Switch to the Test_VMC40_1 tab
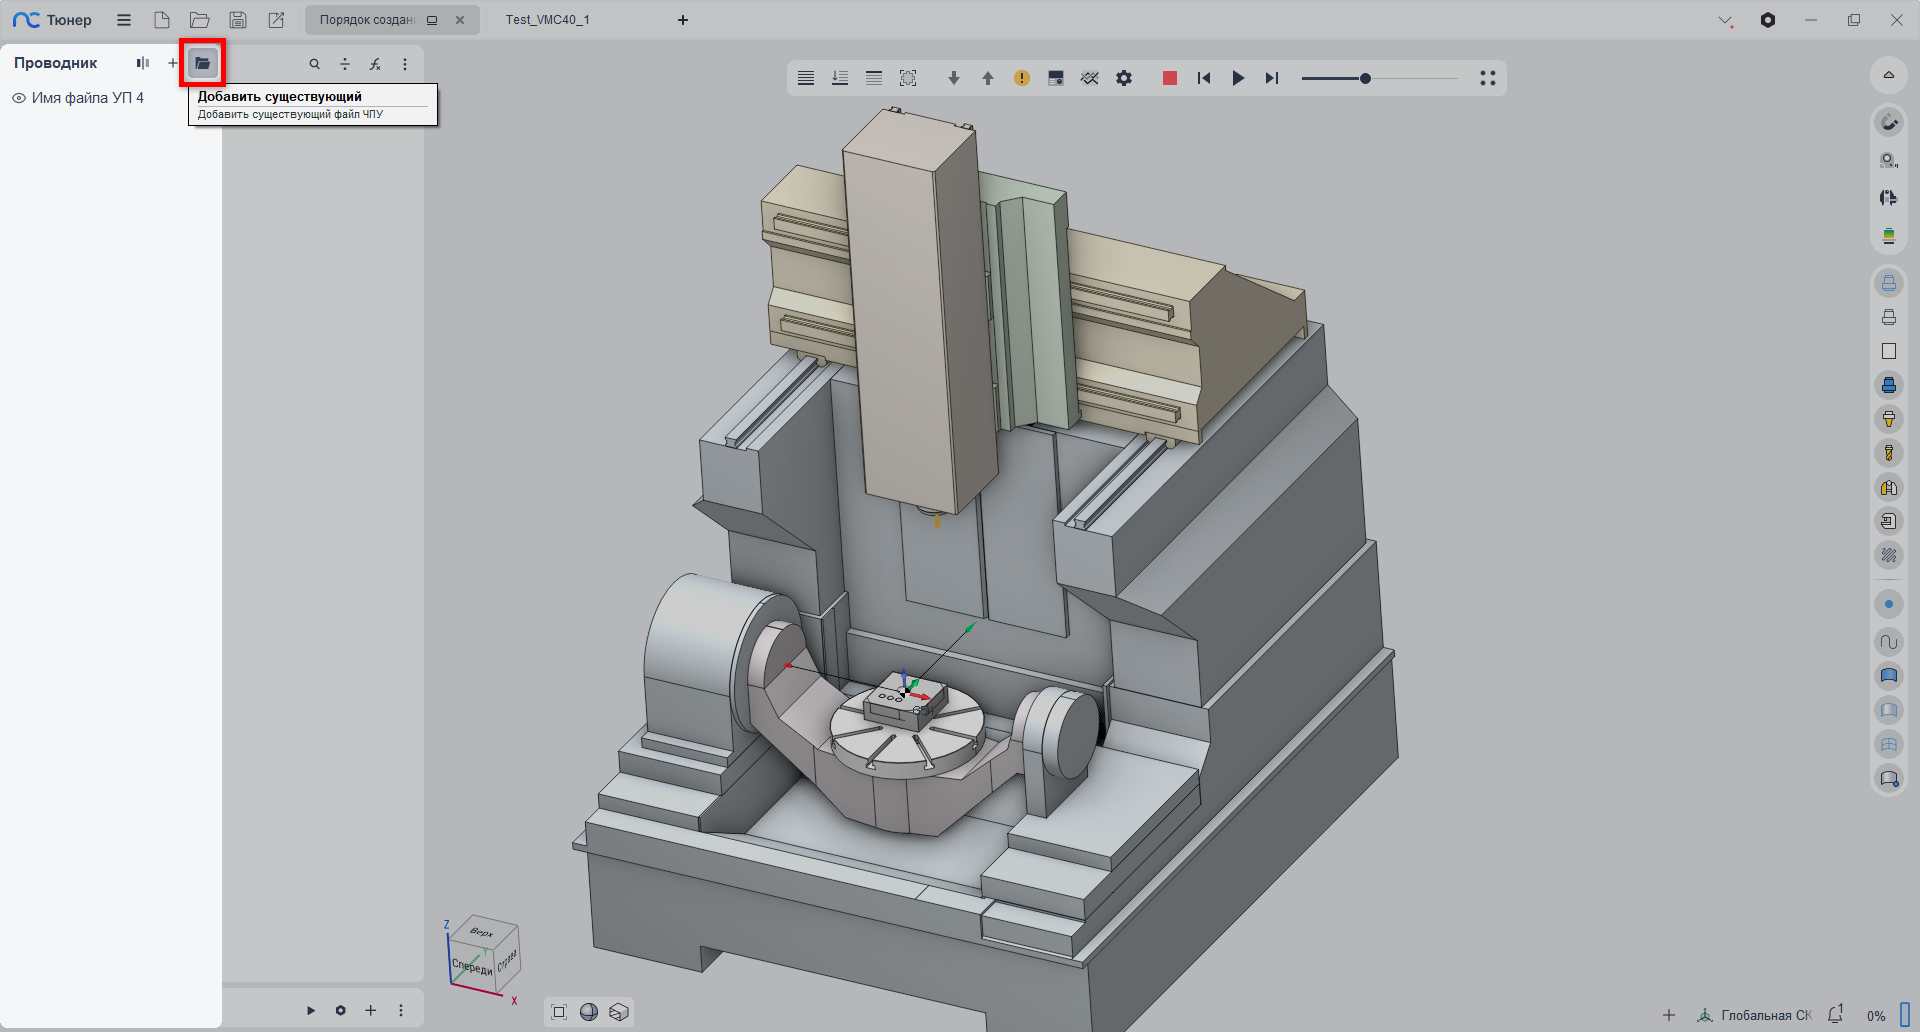Screen dimensions: 1920x1032 [x=547, y=20]
